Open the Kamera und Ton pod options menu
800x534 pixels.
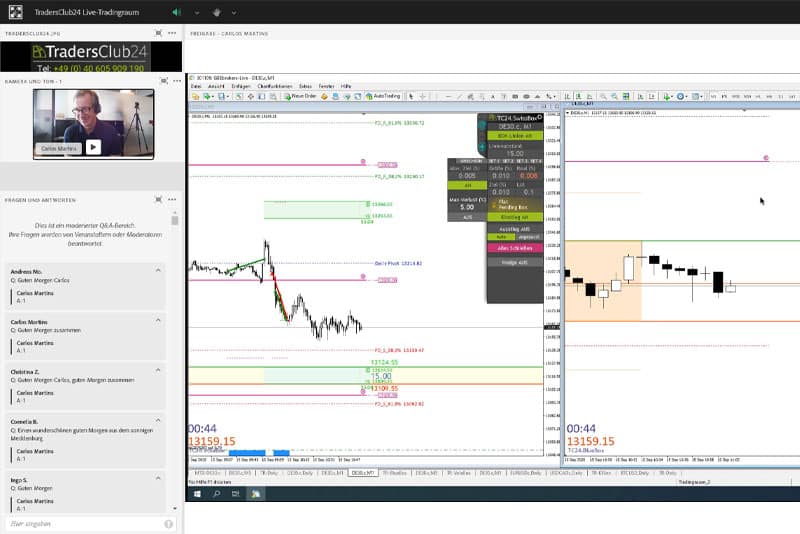point(177,81)
